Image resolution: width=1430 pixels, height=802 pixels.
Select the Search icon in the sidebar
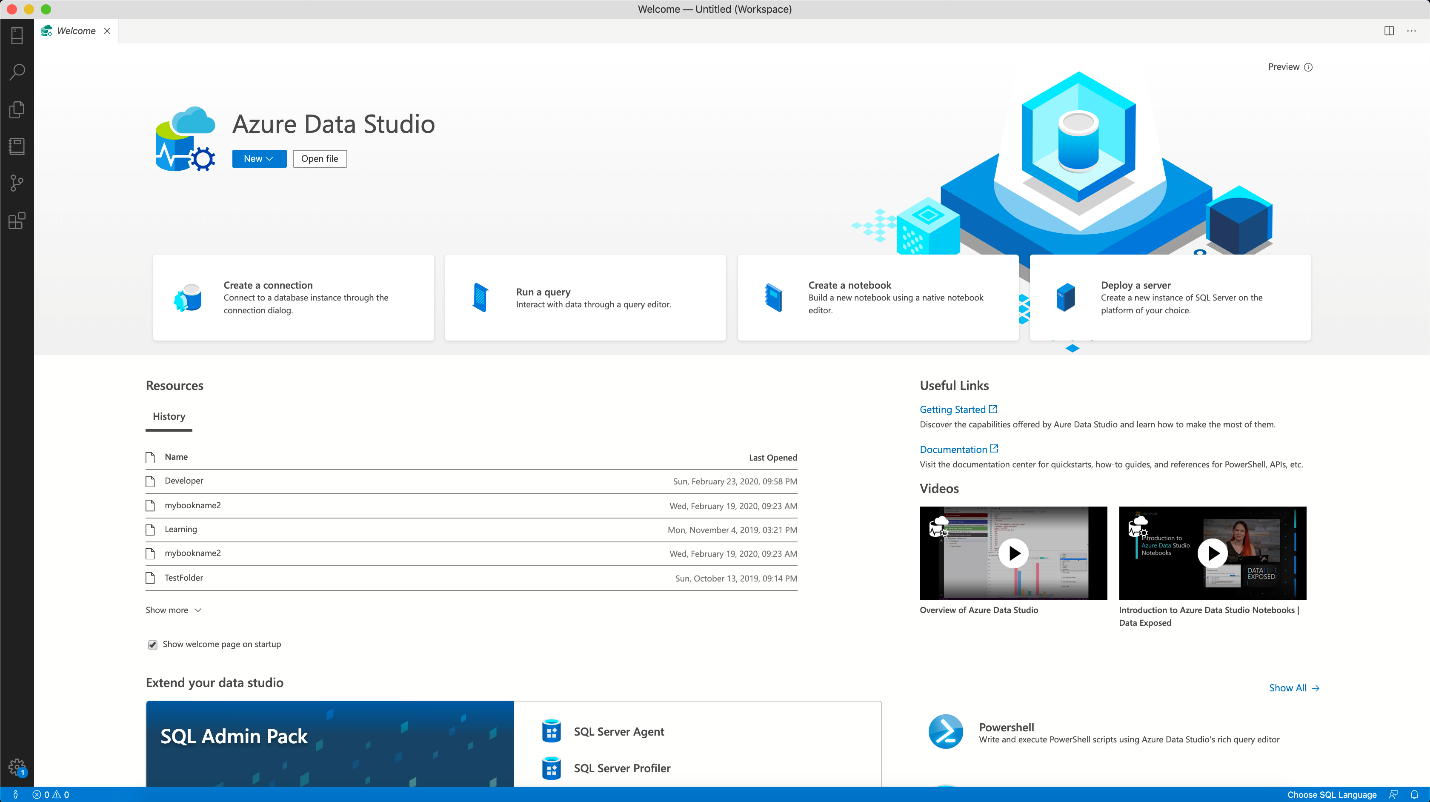[x=16, y=71]
